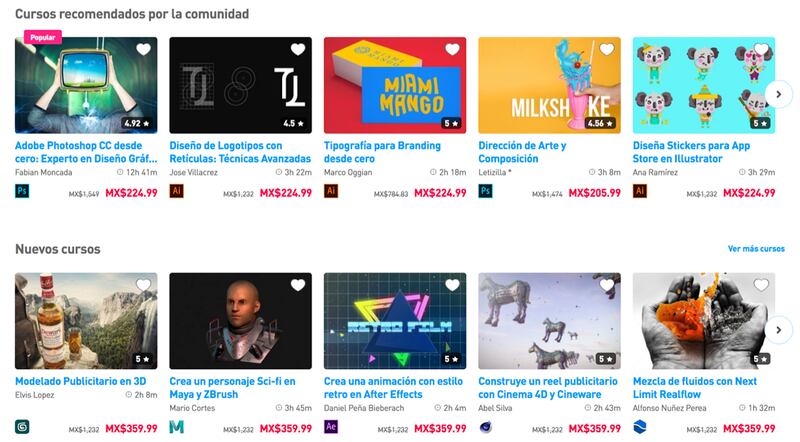Image resolution: width=800 pixels, height=442 pixels.
Task: Open Diseña Stickers para App Store title
Action: (x=691, y=152)
